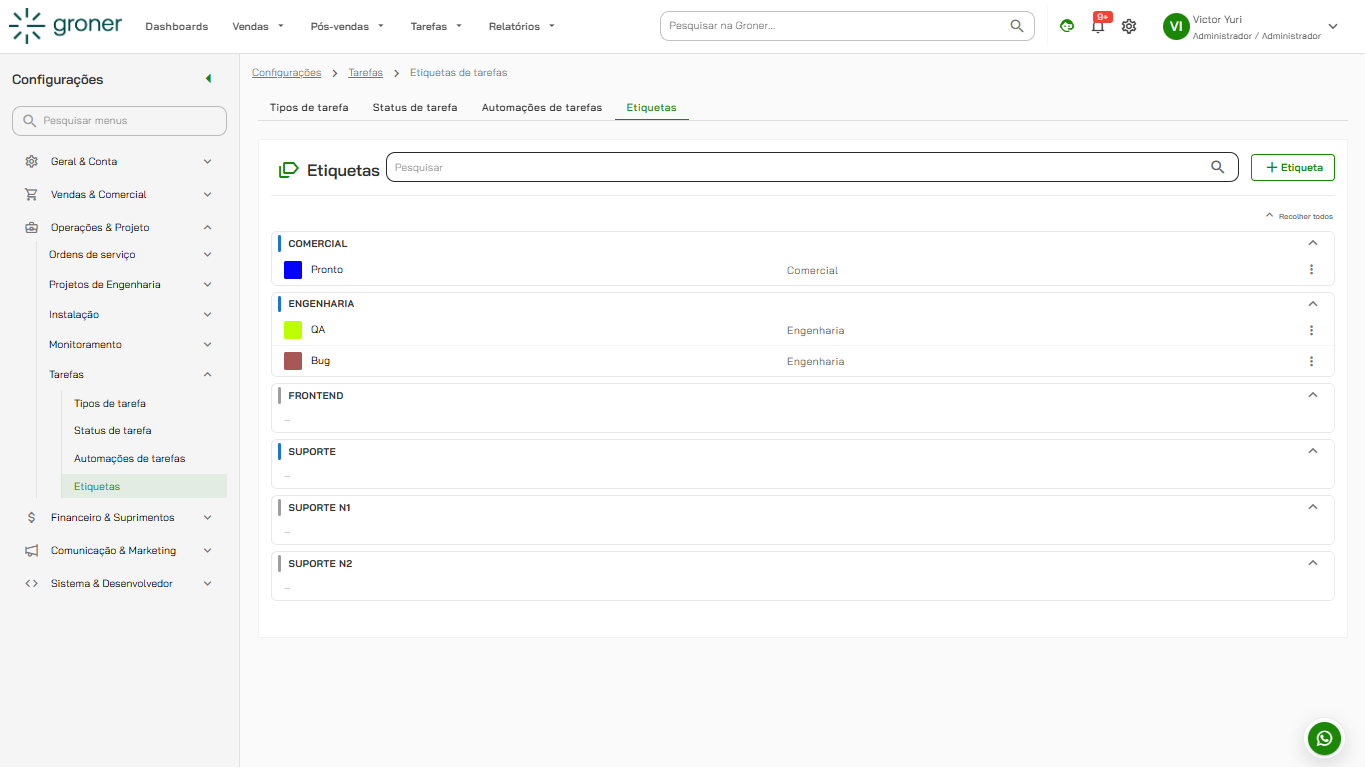
Task: Expand the user account chevron
Action: click(1332, 26)
